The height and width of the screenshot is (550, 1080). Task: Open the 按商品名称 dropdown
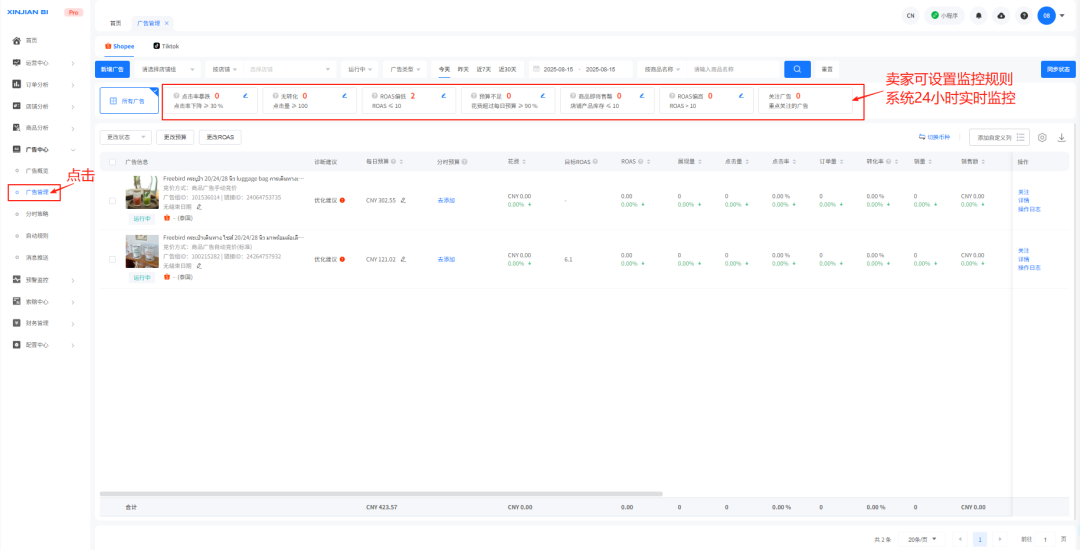click(x=662, y=69)
